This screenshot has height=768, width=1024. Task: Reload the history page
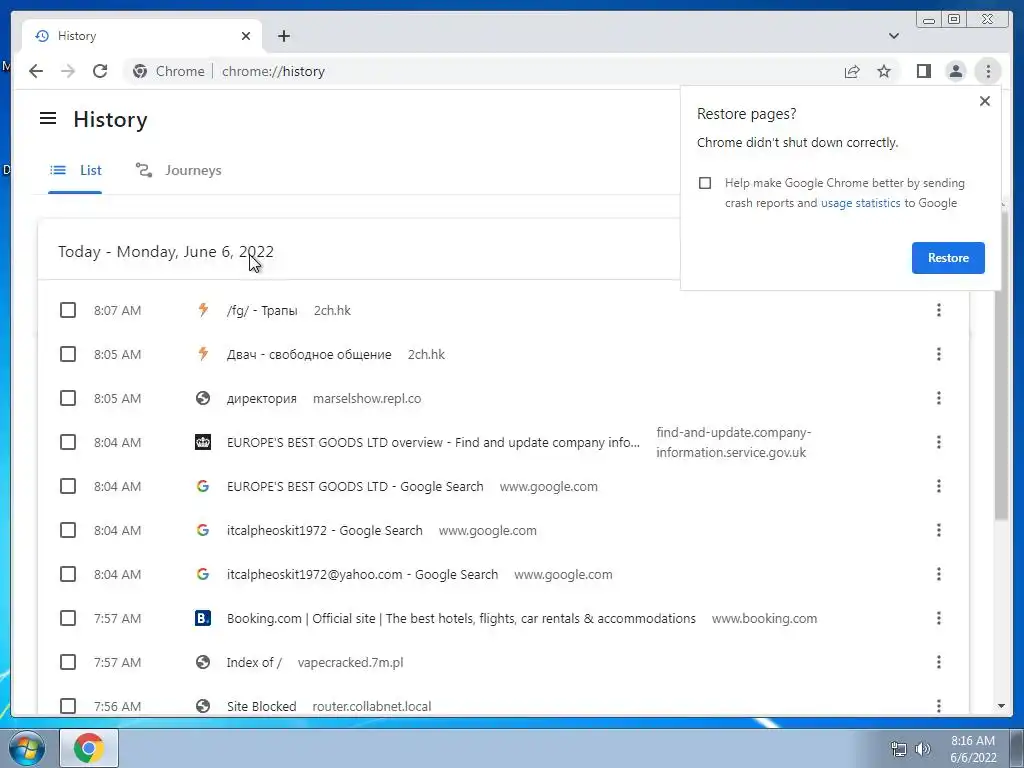click(100, 71)
